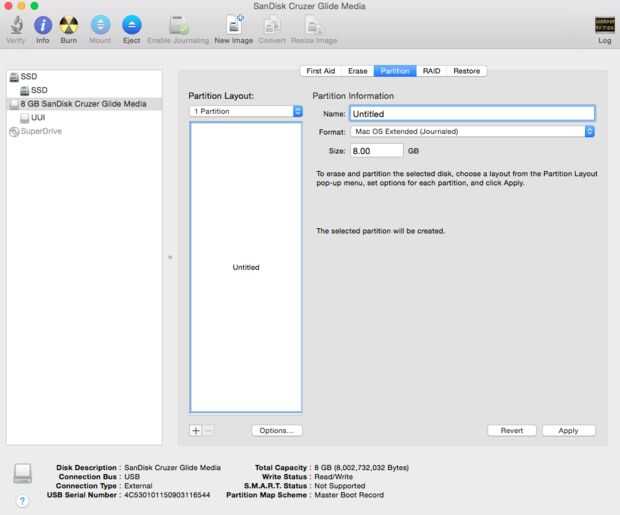
Task: Open the Log toolbar icon
Action: coord(605,25)
